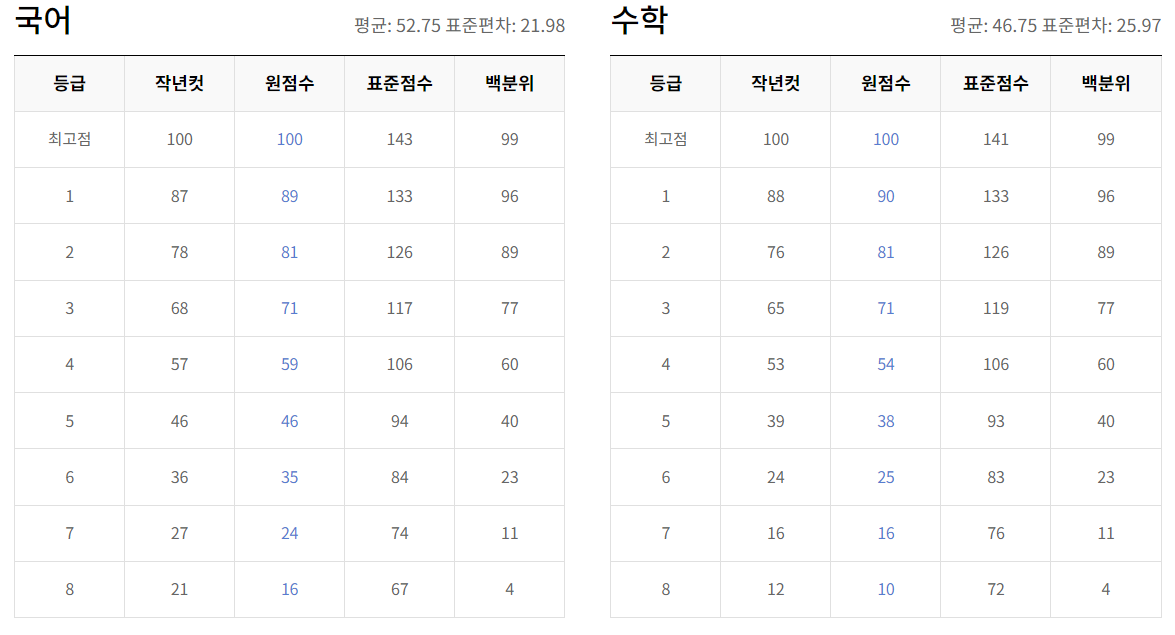Click the 표준점수 column header in 수학 table
Image resolution: width=1175 pixels, height=635 pixels.
click(x=996, y=83)
